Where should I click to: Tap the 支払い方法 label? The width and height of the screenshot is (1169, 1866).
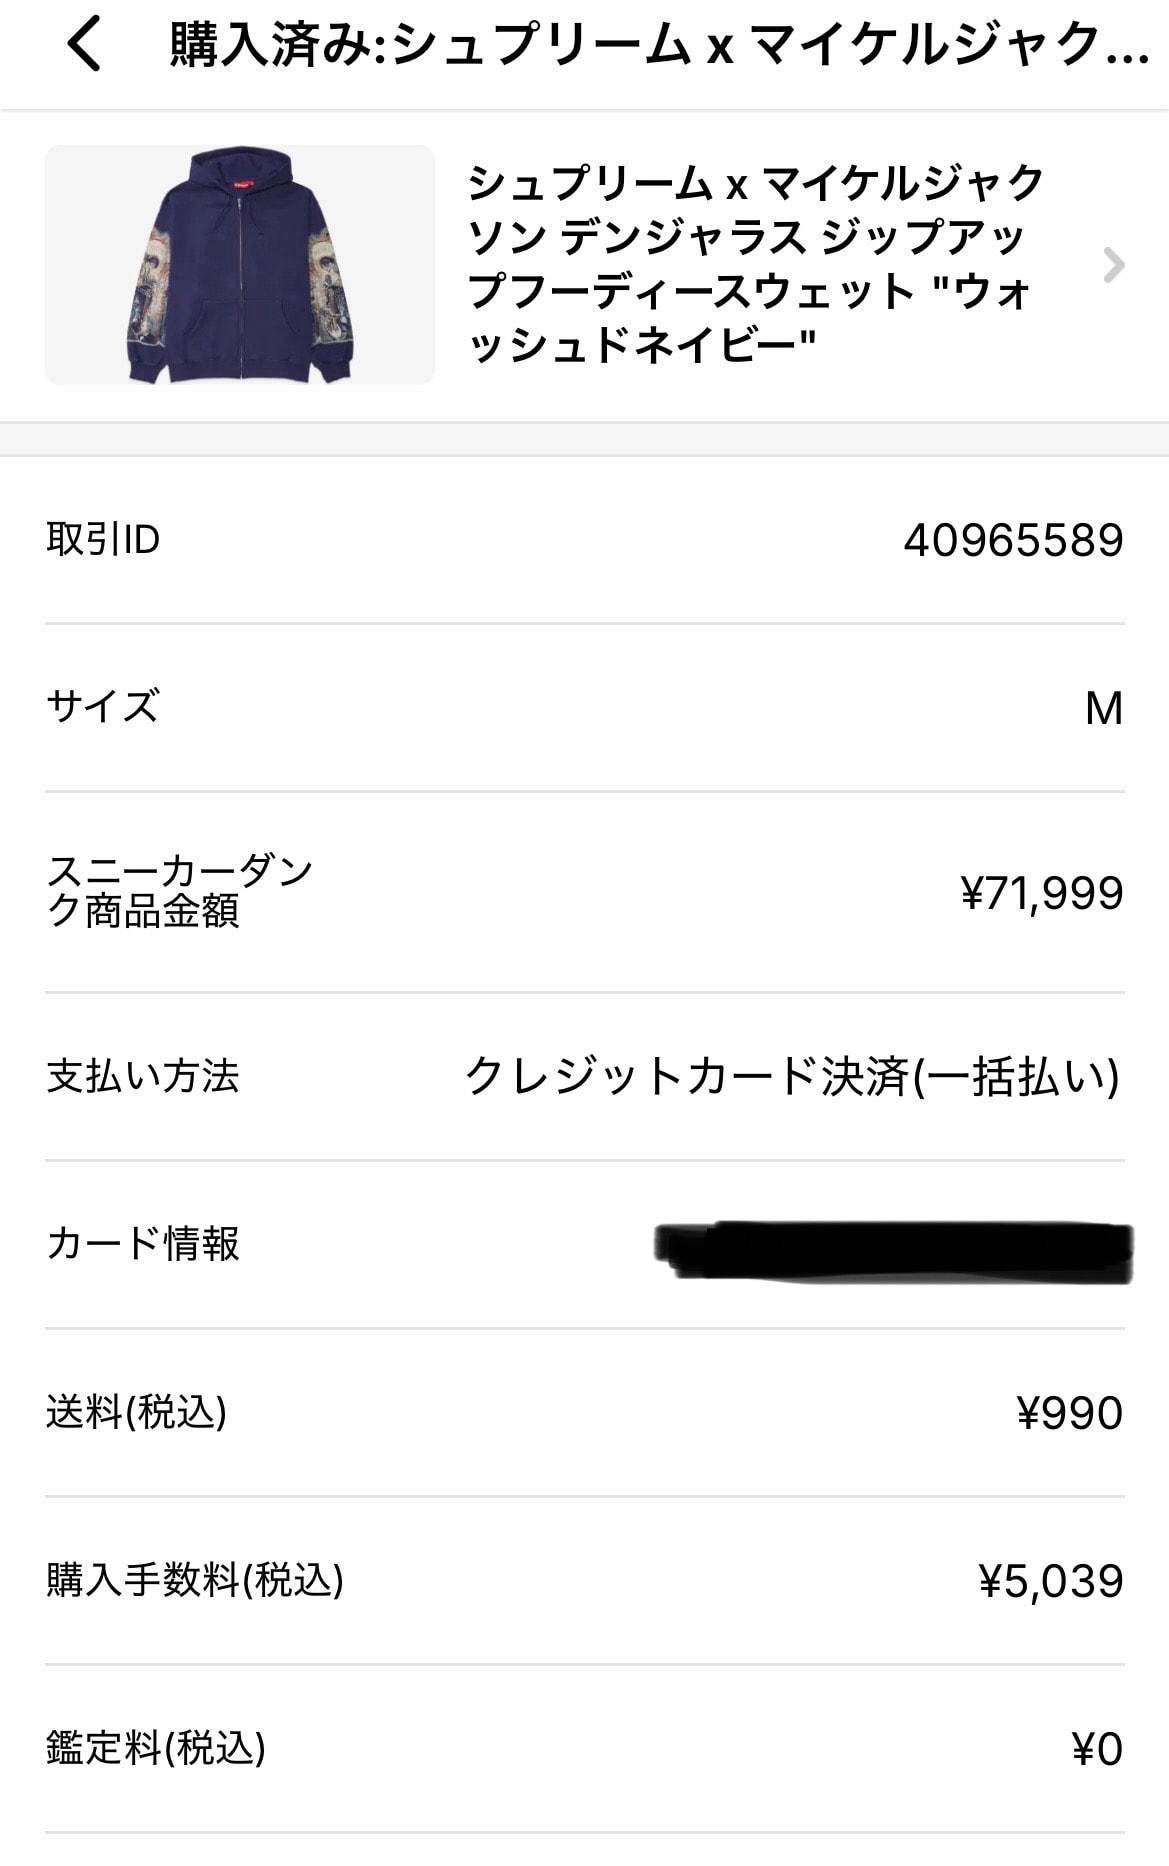[143, 1076]
